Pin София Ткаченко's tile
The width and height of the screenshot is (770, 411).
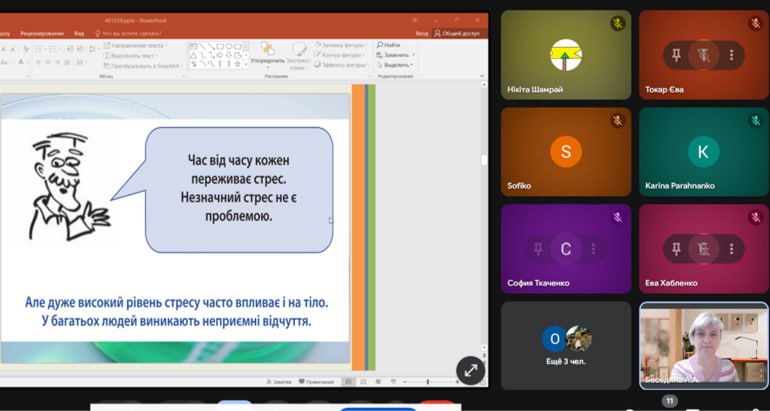[x=538, y=249]
